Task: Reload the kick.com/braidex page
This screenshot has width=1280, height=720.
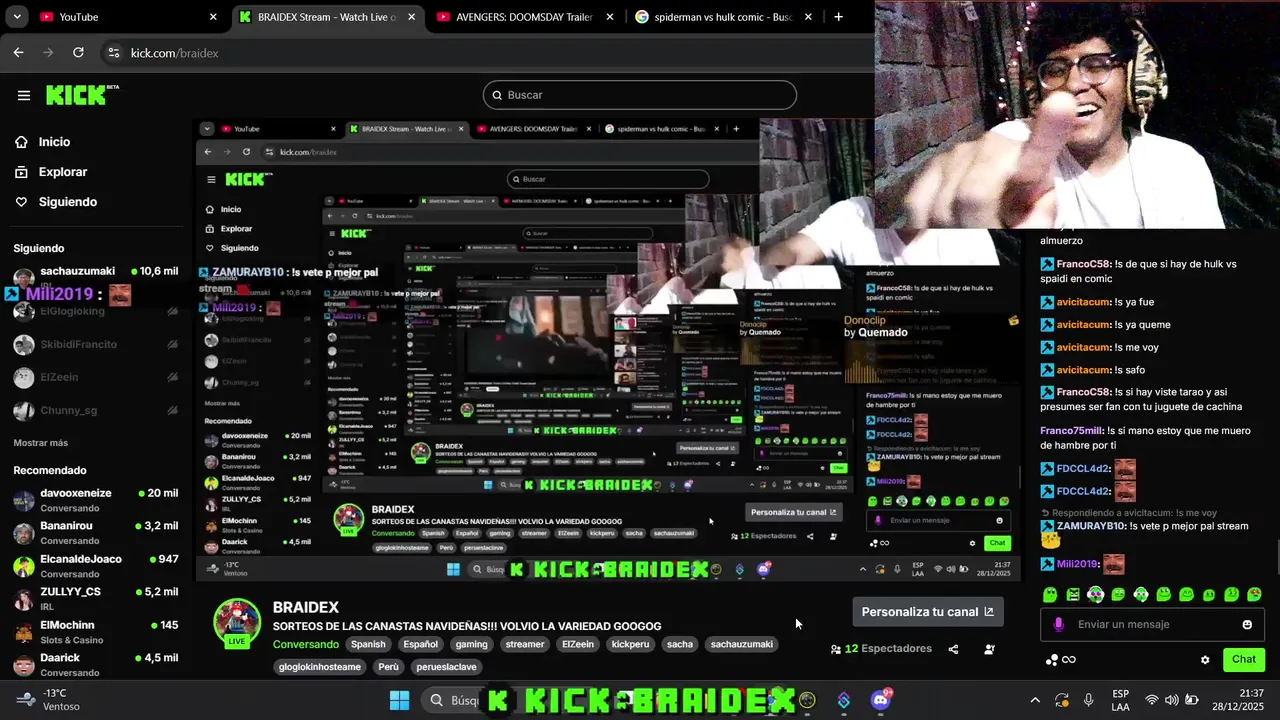Action: point(78,53)
